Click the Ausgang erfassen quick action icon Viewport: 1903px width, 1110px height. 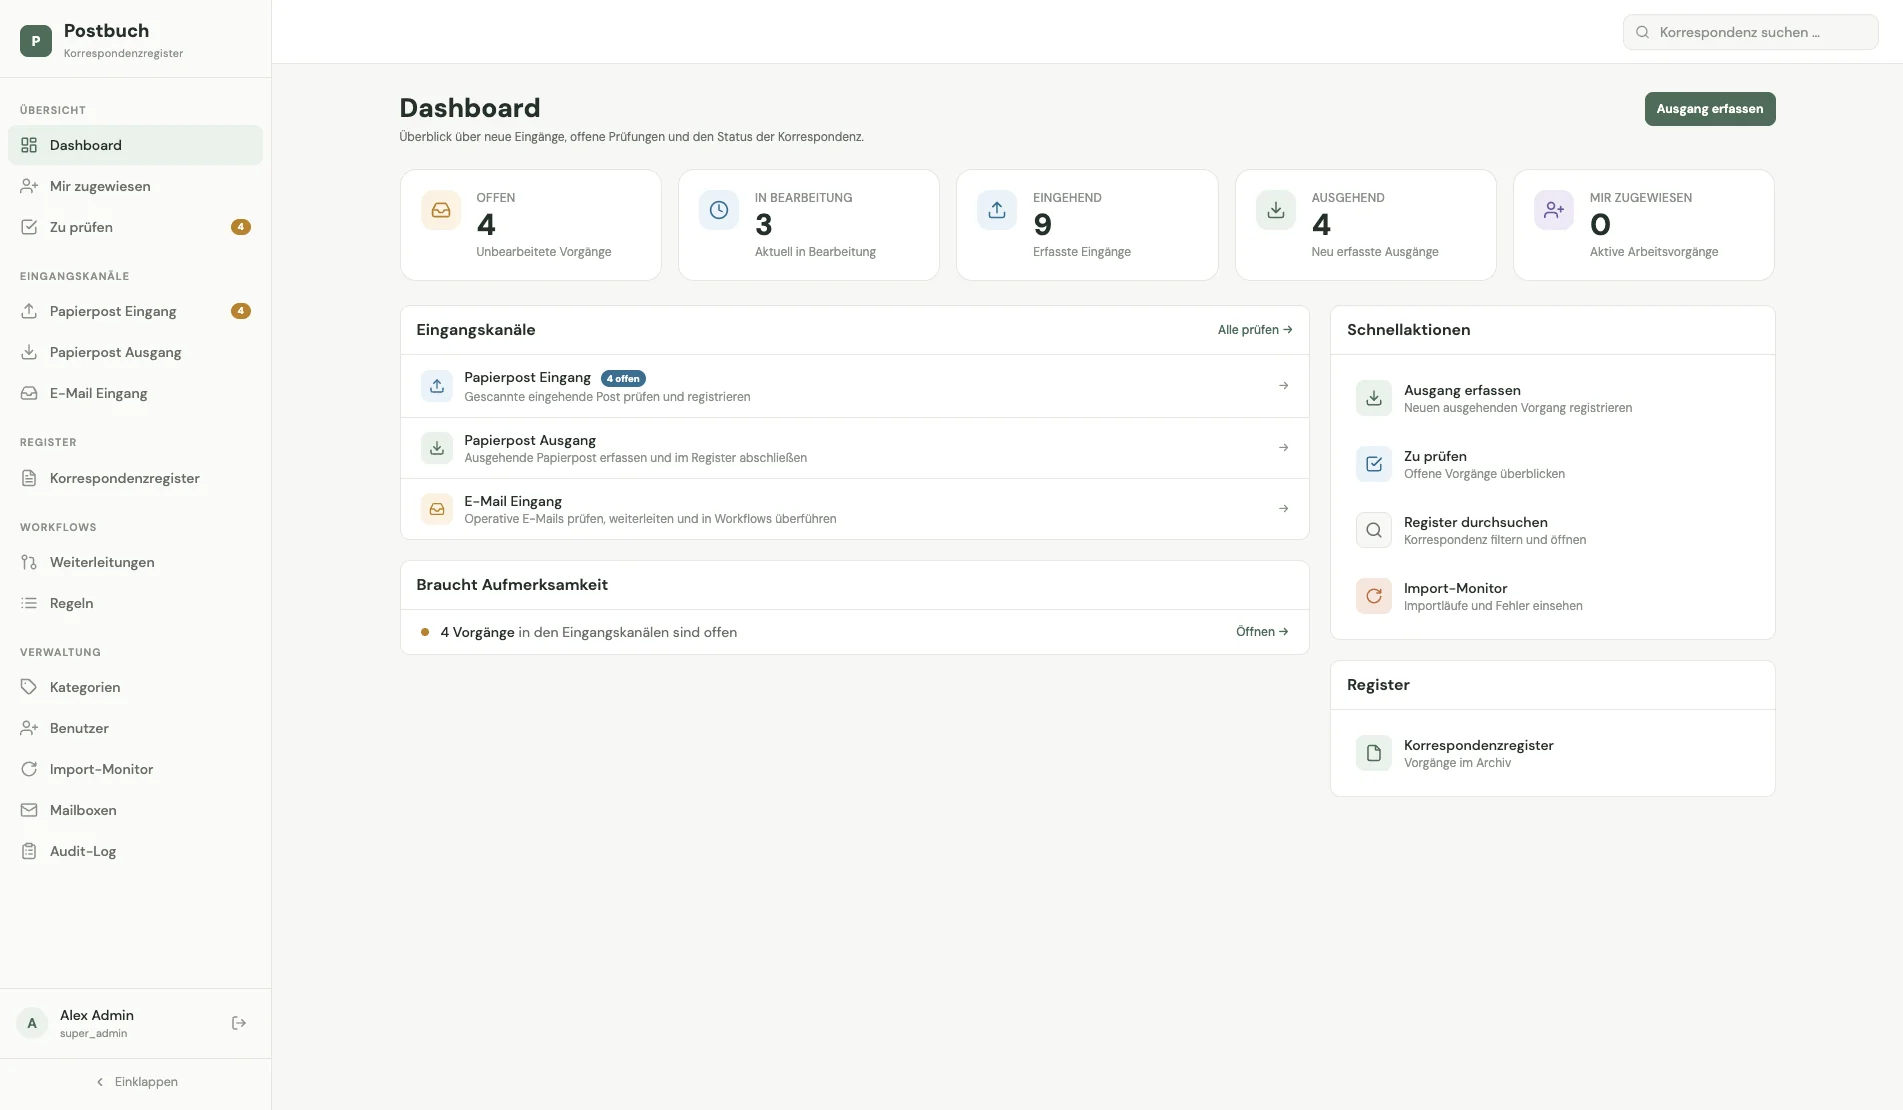[1374, 398]
